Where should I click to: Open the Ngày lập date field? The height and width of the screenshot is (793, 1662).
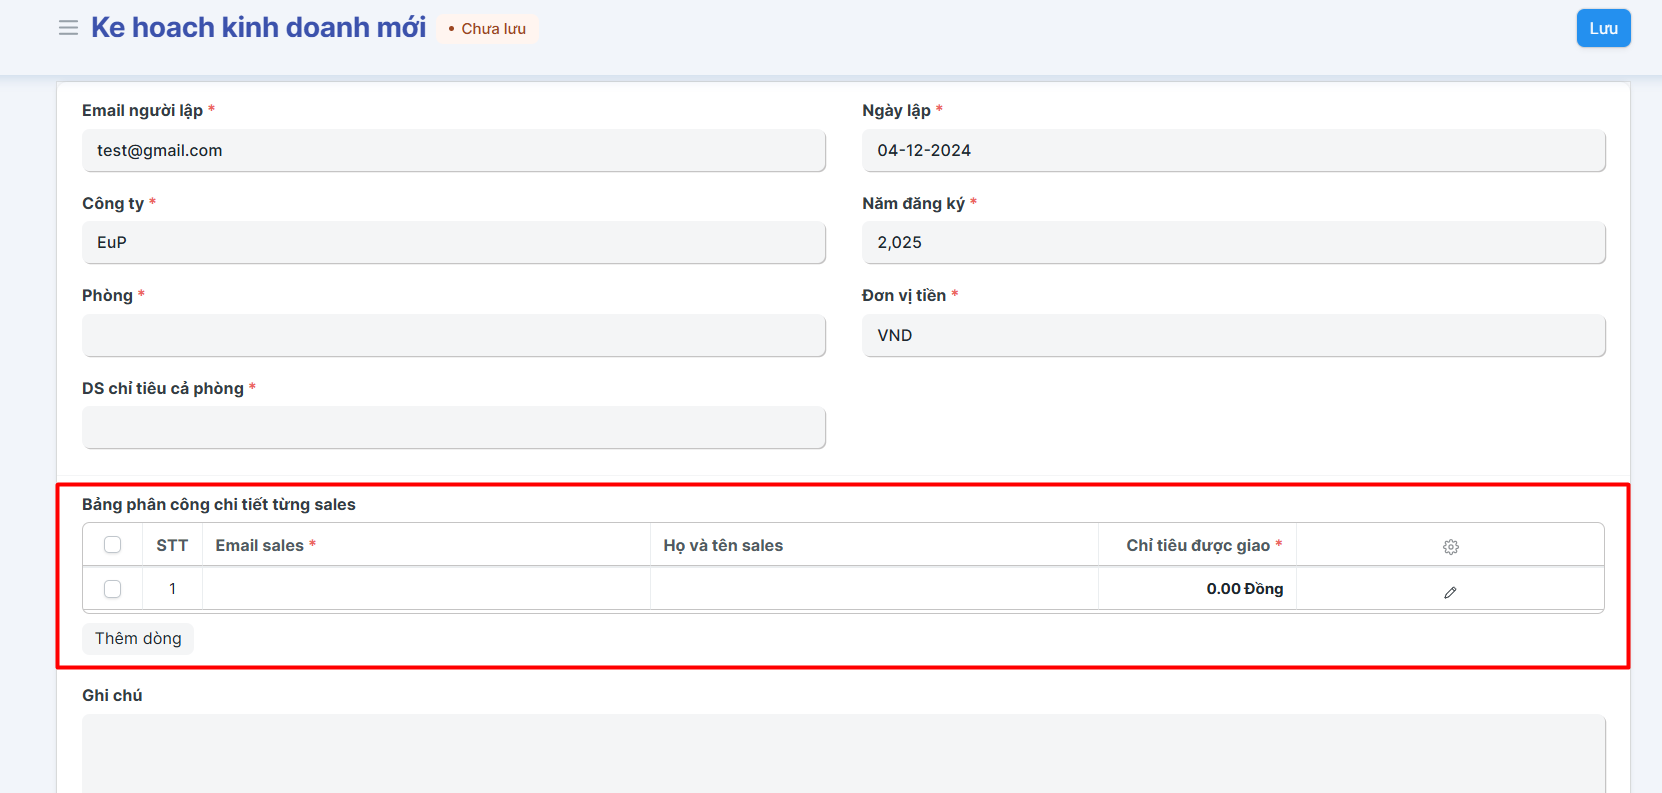coord(1233,151)
